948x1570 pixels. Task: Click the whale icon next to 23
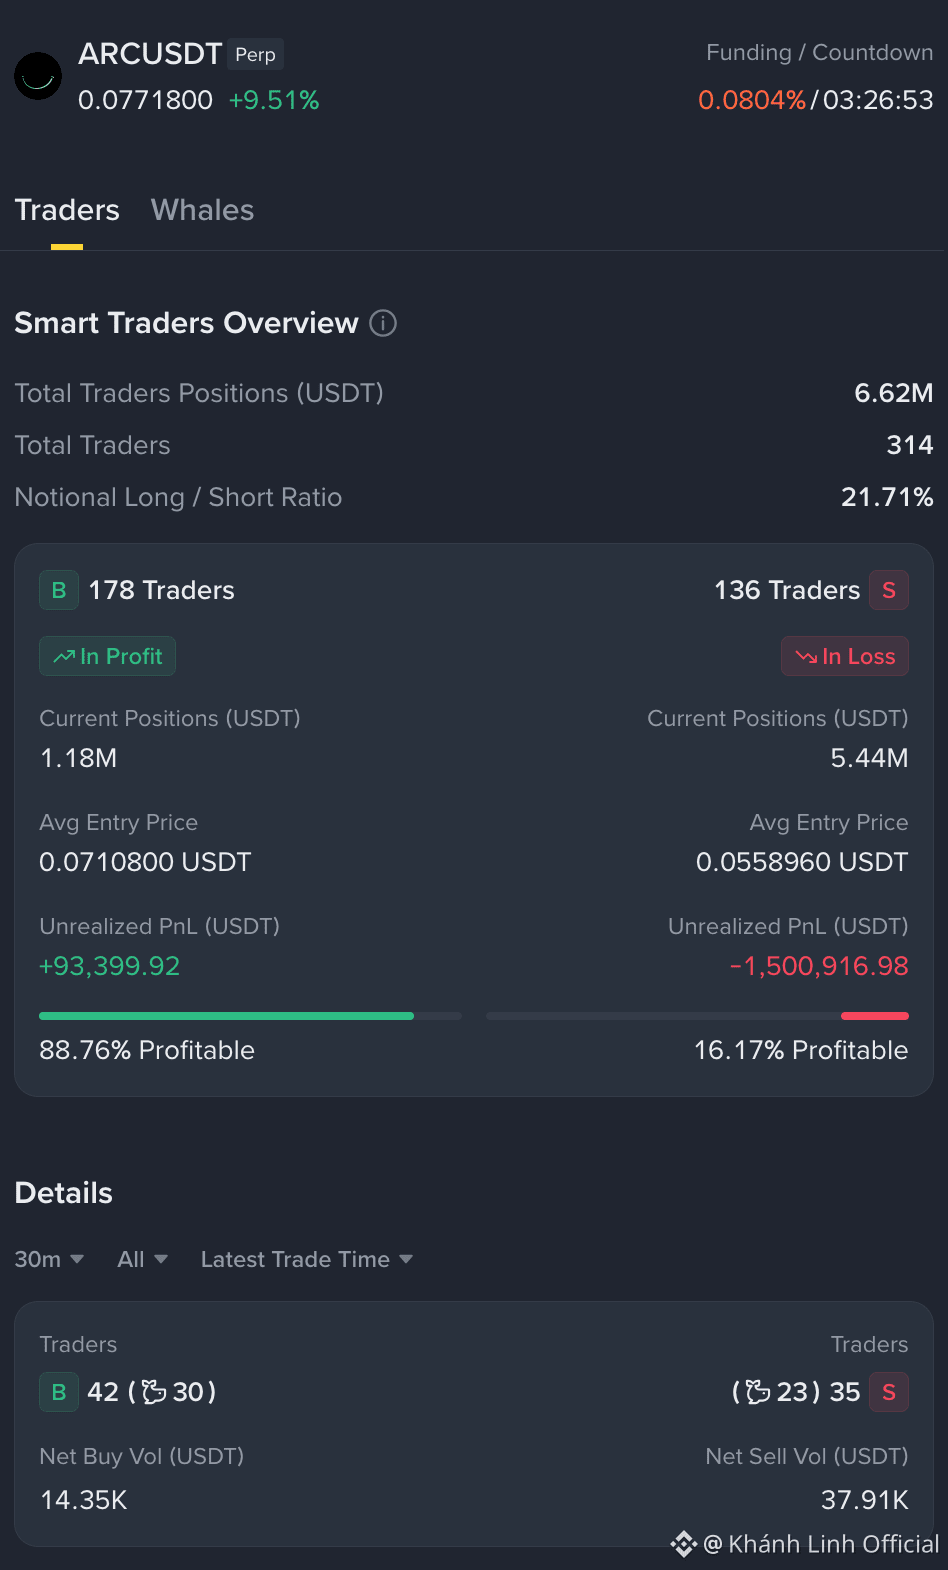(759, 1392)
